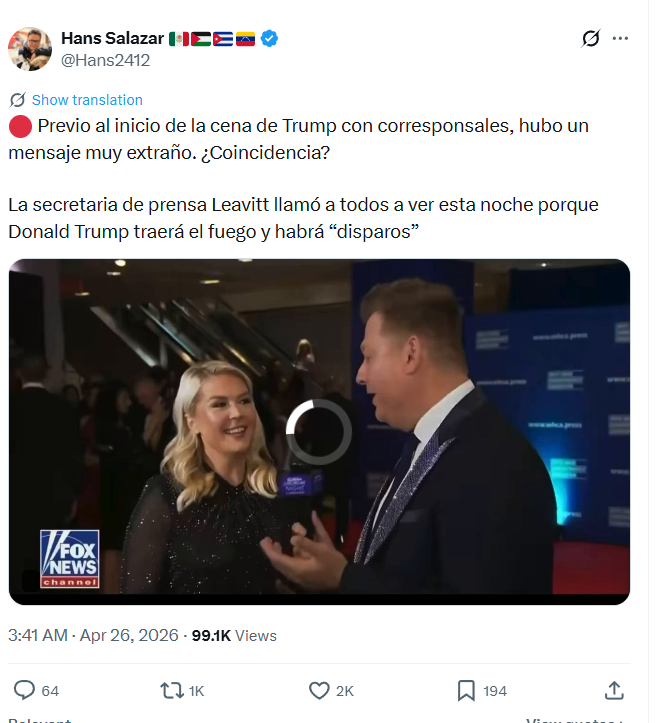Click Show translation
Screen dimensions: 671x723
pyautogui.click(x=87, y=100)
